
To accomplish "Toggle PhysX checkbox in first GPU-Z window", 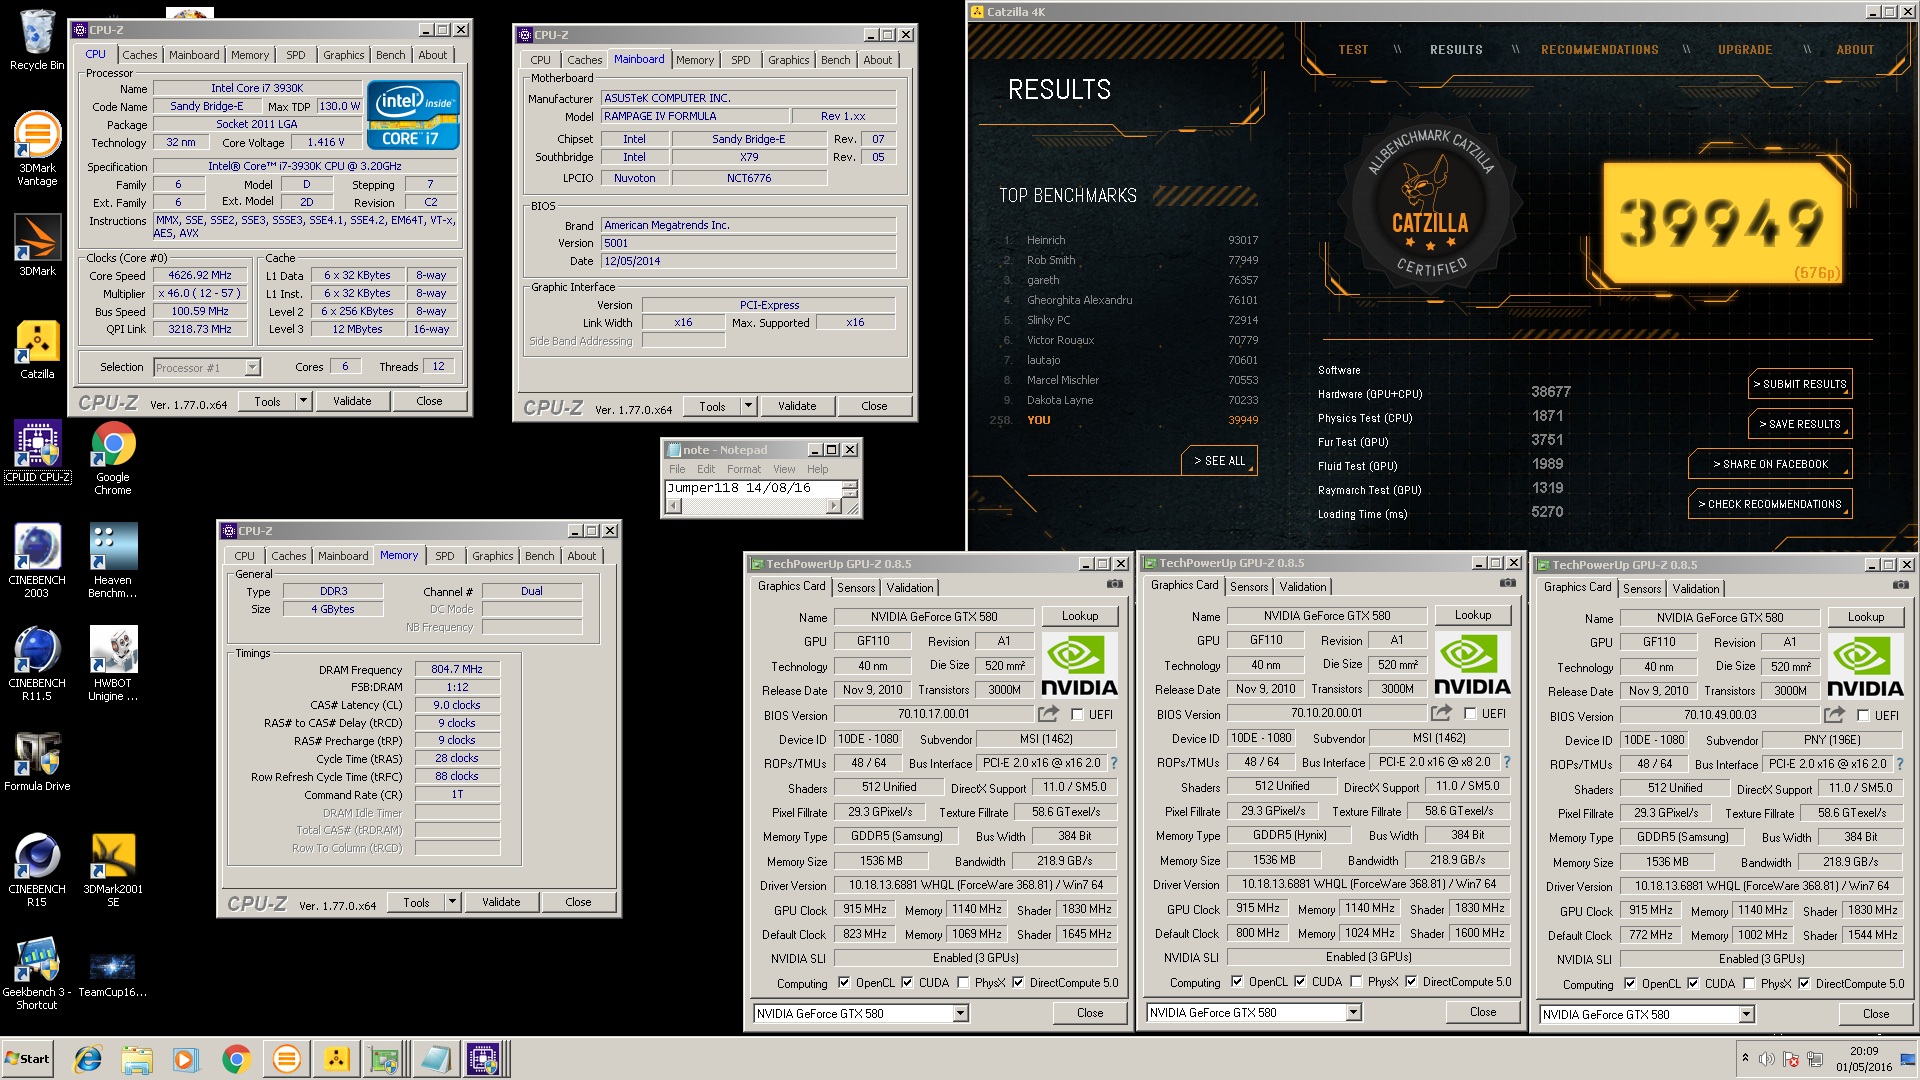I will tap(963, 983).
